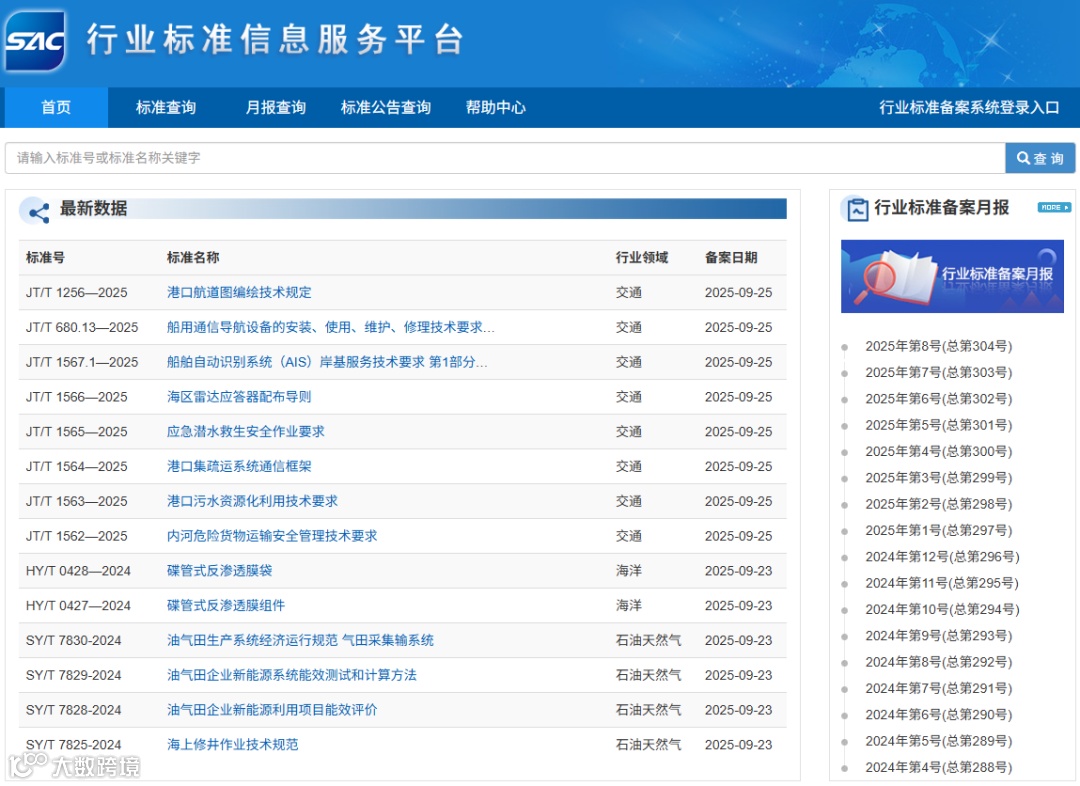Open the 帮助中心 menu item
Viewport: 1080px width, 786px height.
pos(496,107)
